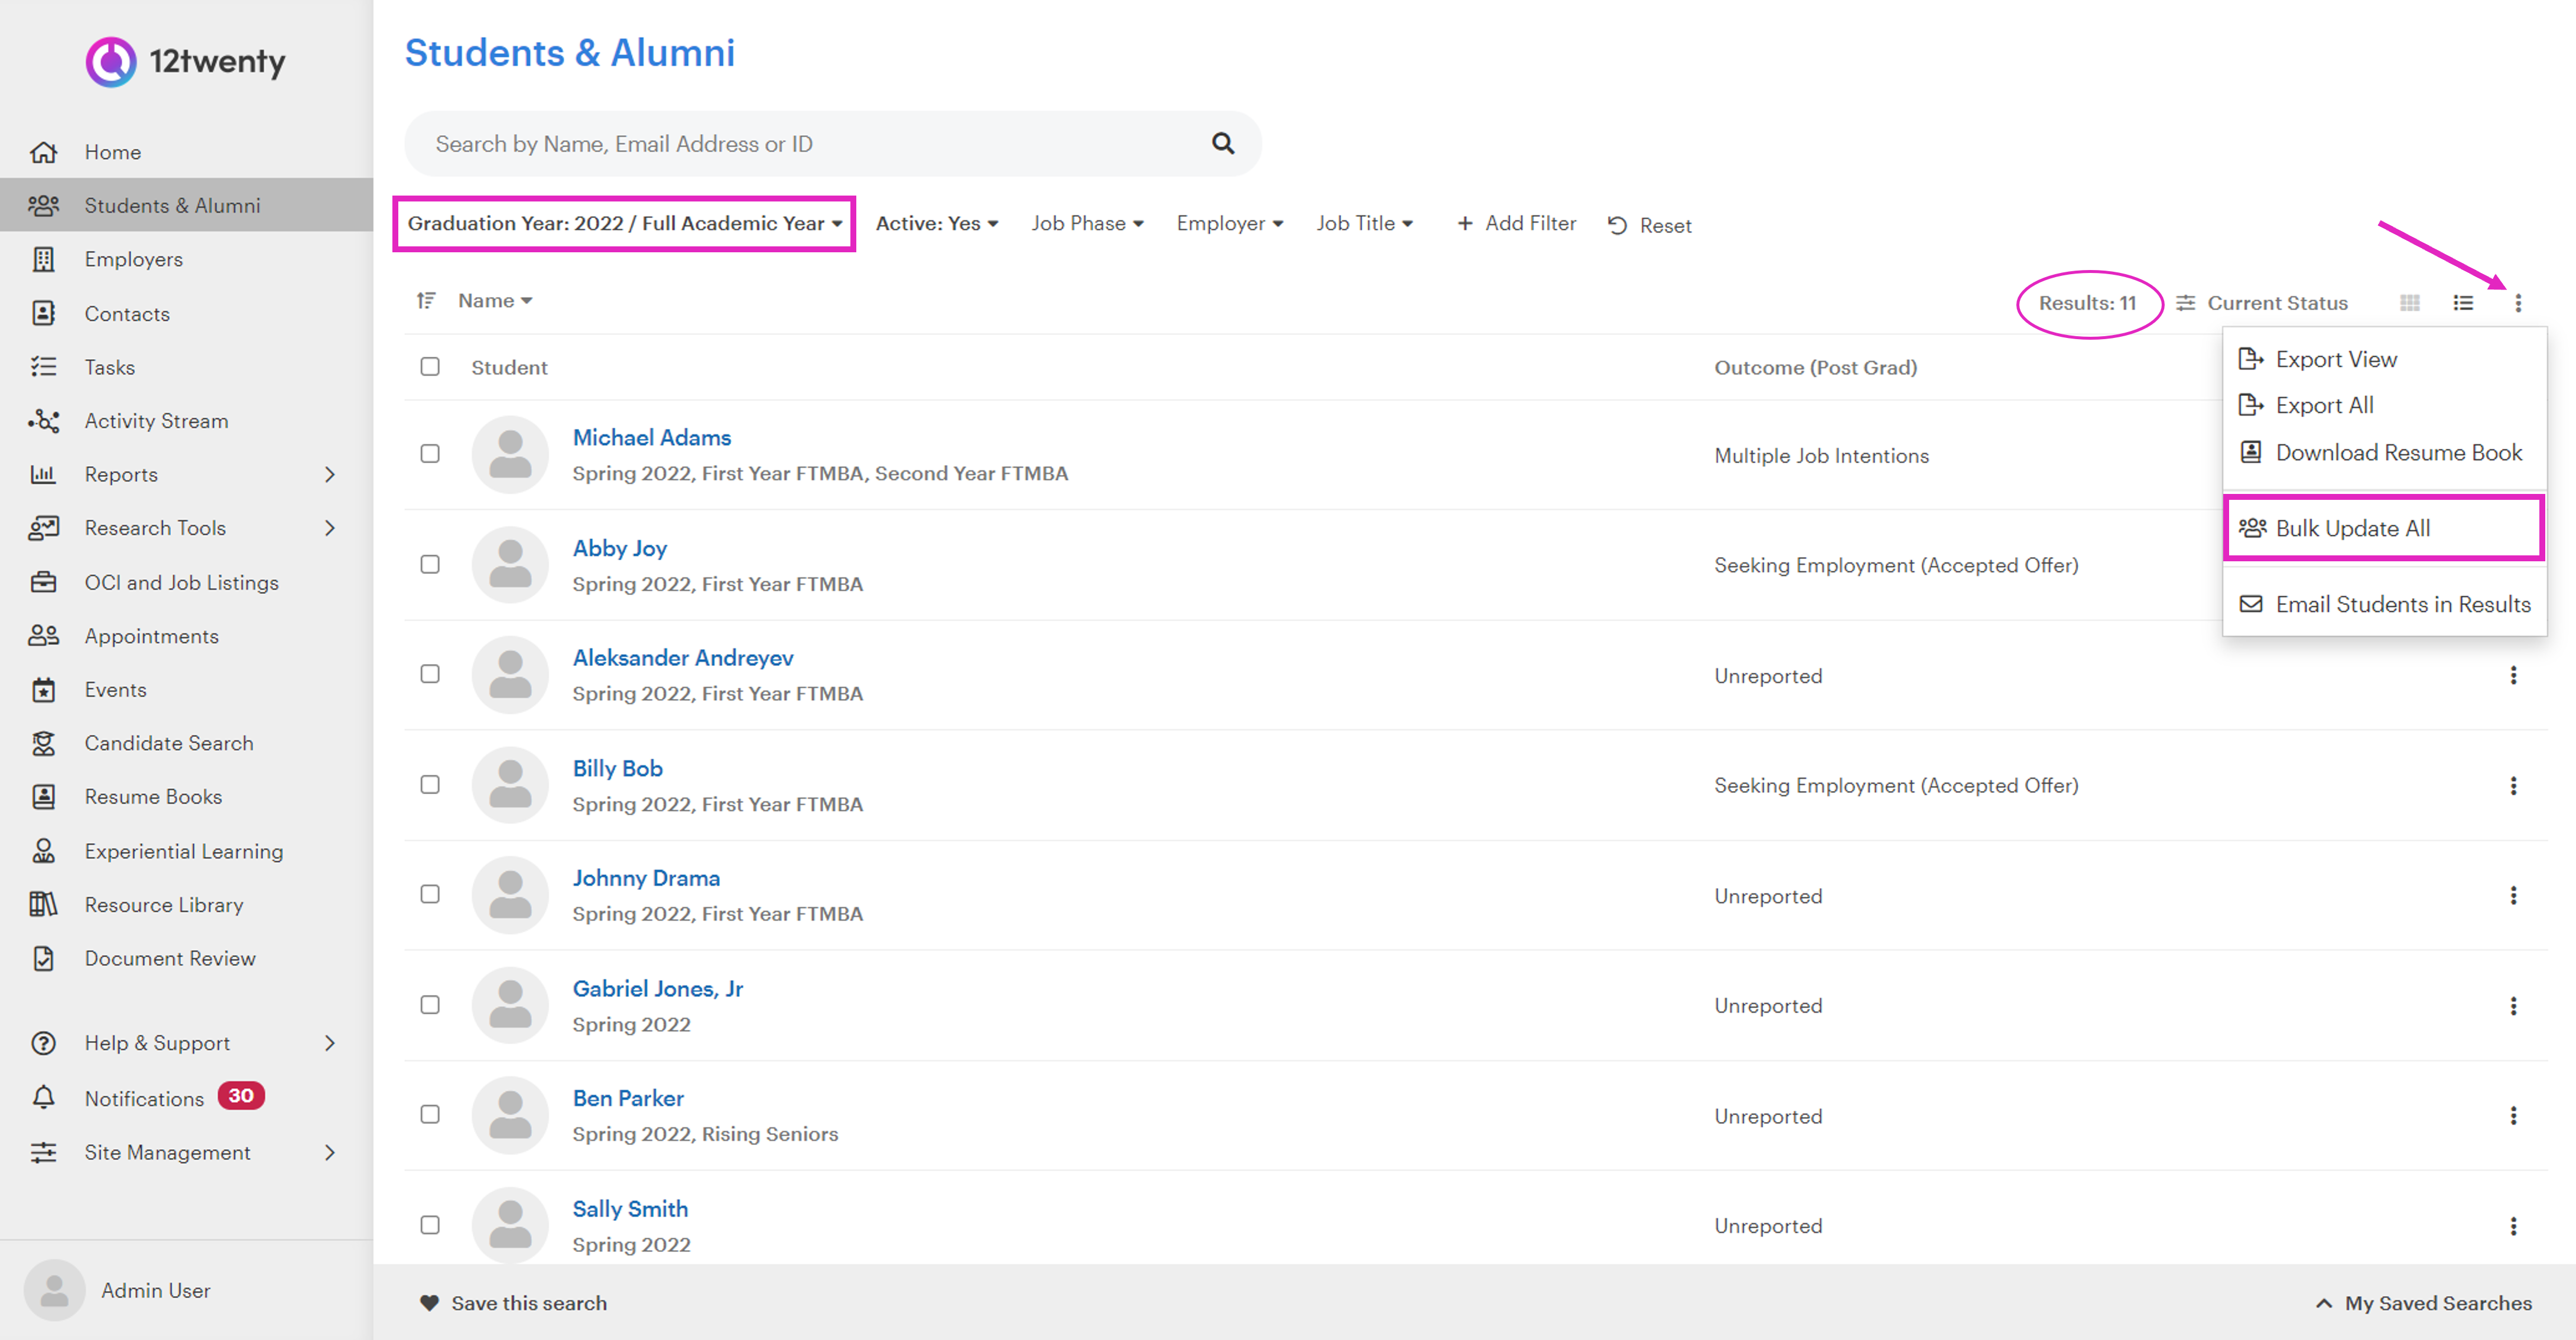Open the Job Phase filter dropdown
2576x1340 pixels.
point(1087,223)
